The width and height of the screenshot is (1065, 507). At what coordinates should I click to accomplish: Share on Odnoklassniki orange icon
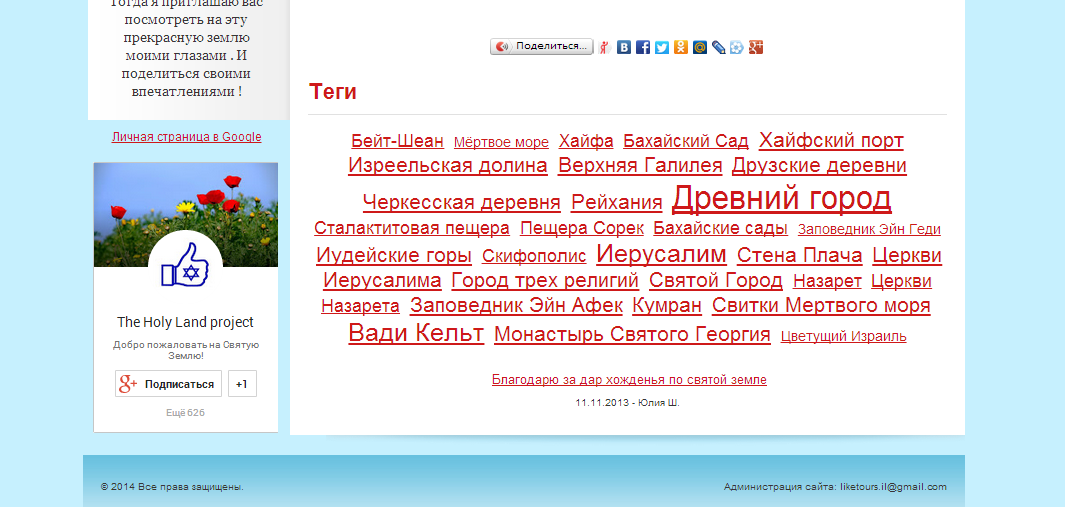pyautogui.click(x=681, y=47)
